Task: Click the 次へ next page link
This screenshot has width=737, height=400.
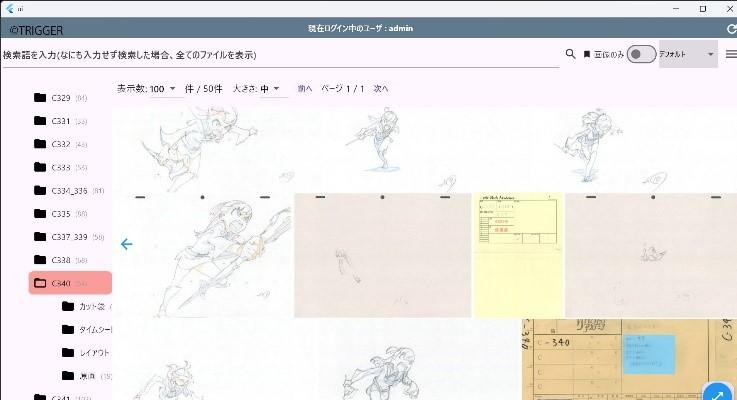Action: tap(381, 89)
